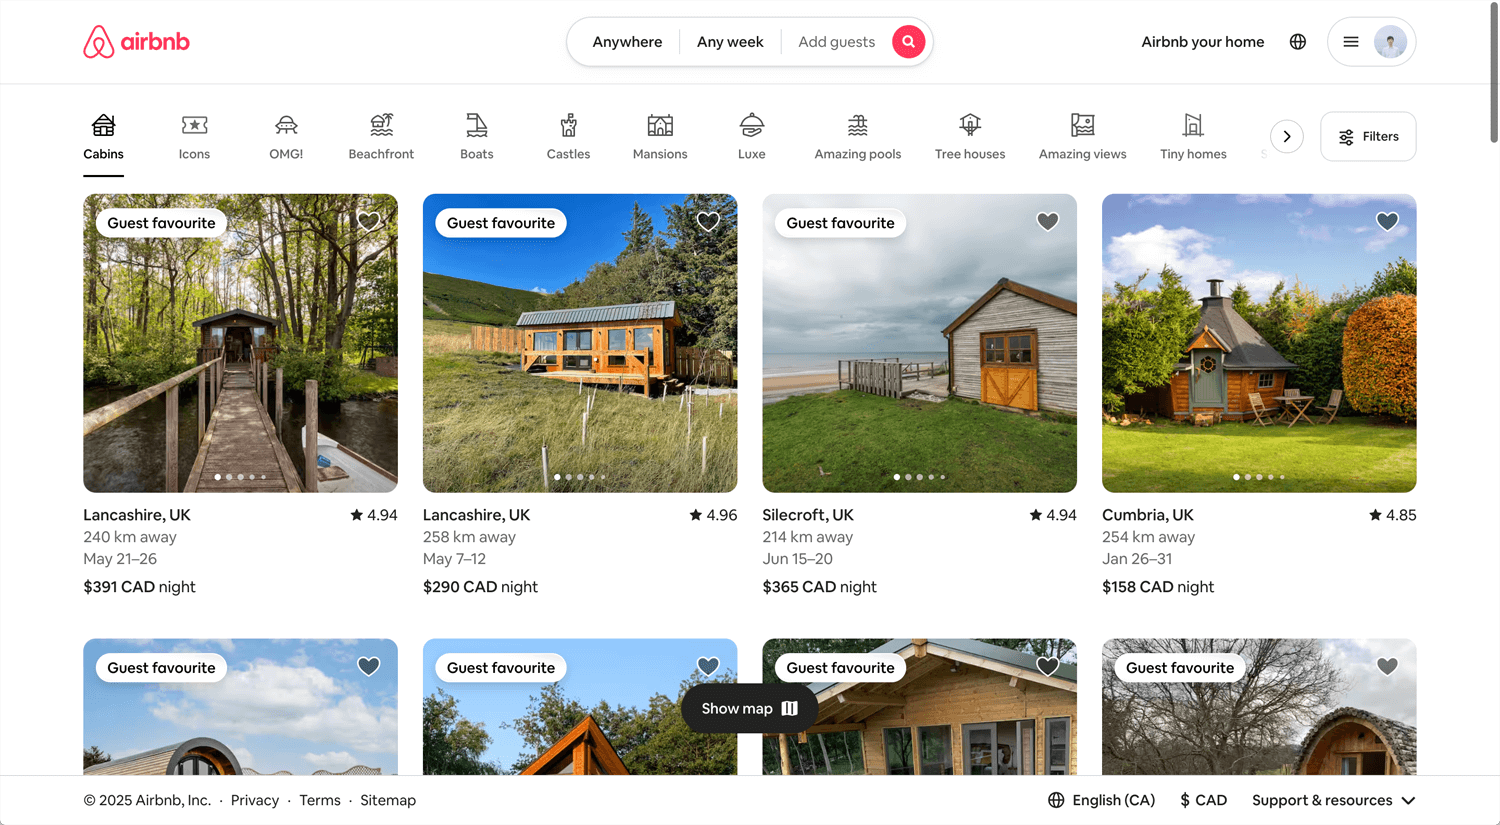Select the Beachfront category

(x=381, y=137)
